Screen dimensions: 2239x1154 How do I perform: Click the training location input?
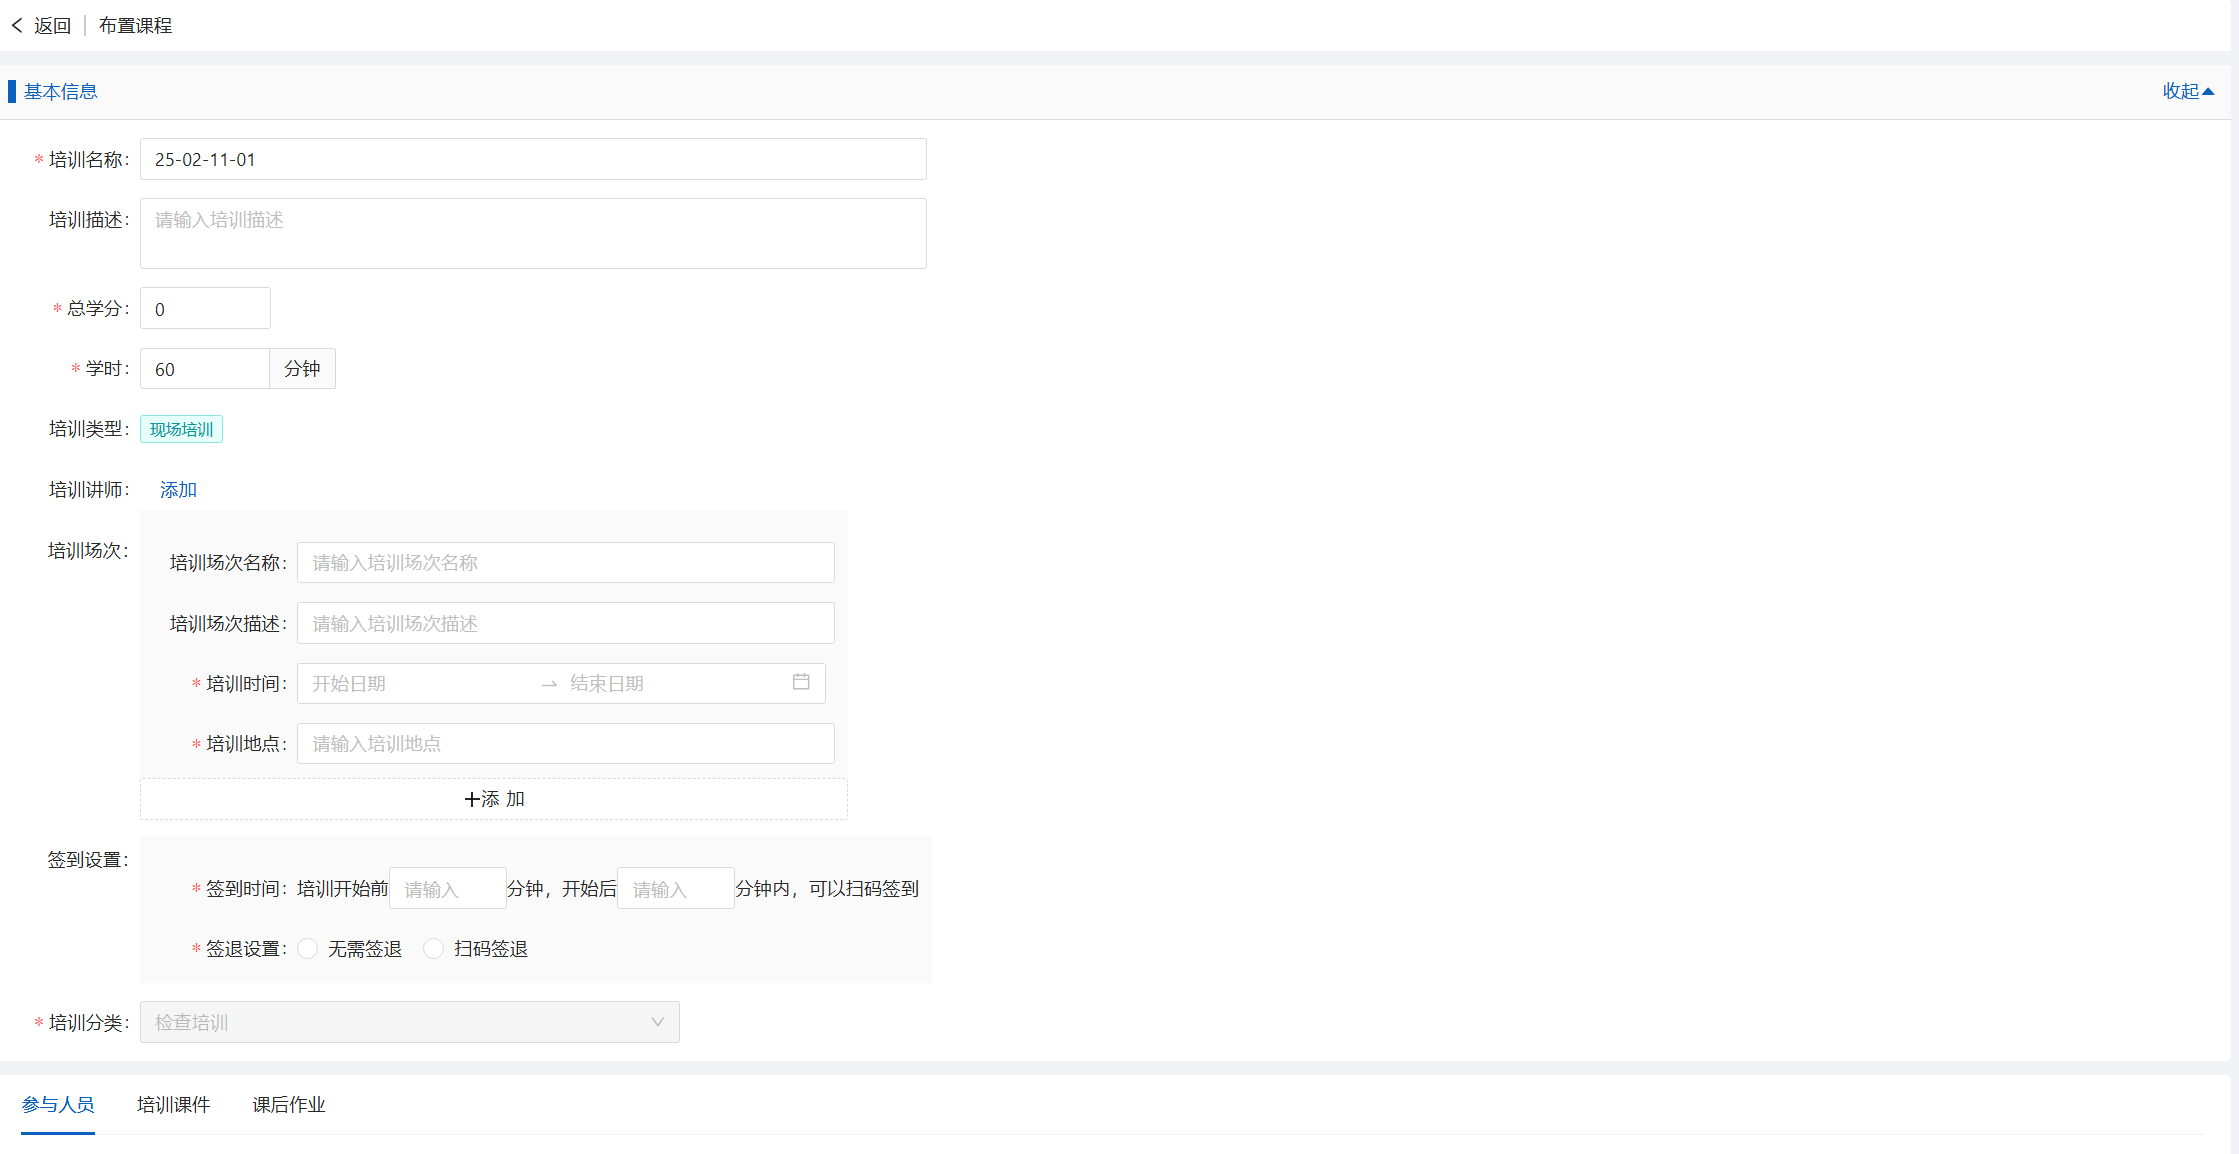click(565, 744)
